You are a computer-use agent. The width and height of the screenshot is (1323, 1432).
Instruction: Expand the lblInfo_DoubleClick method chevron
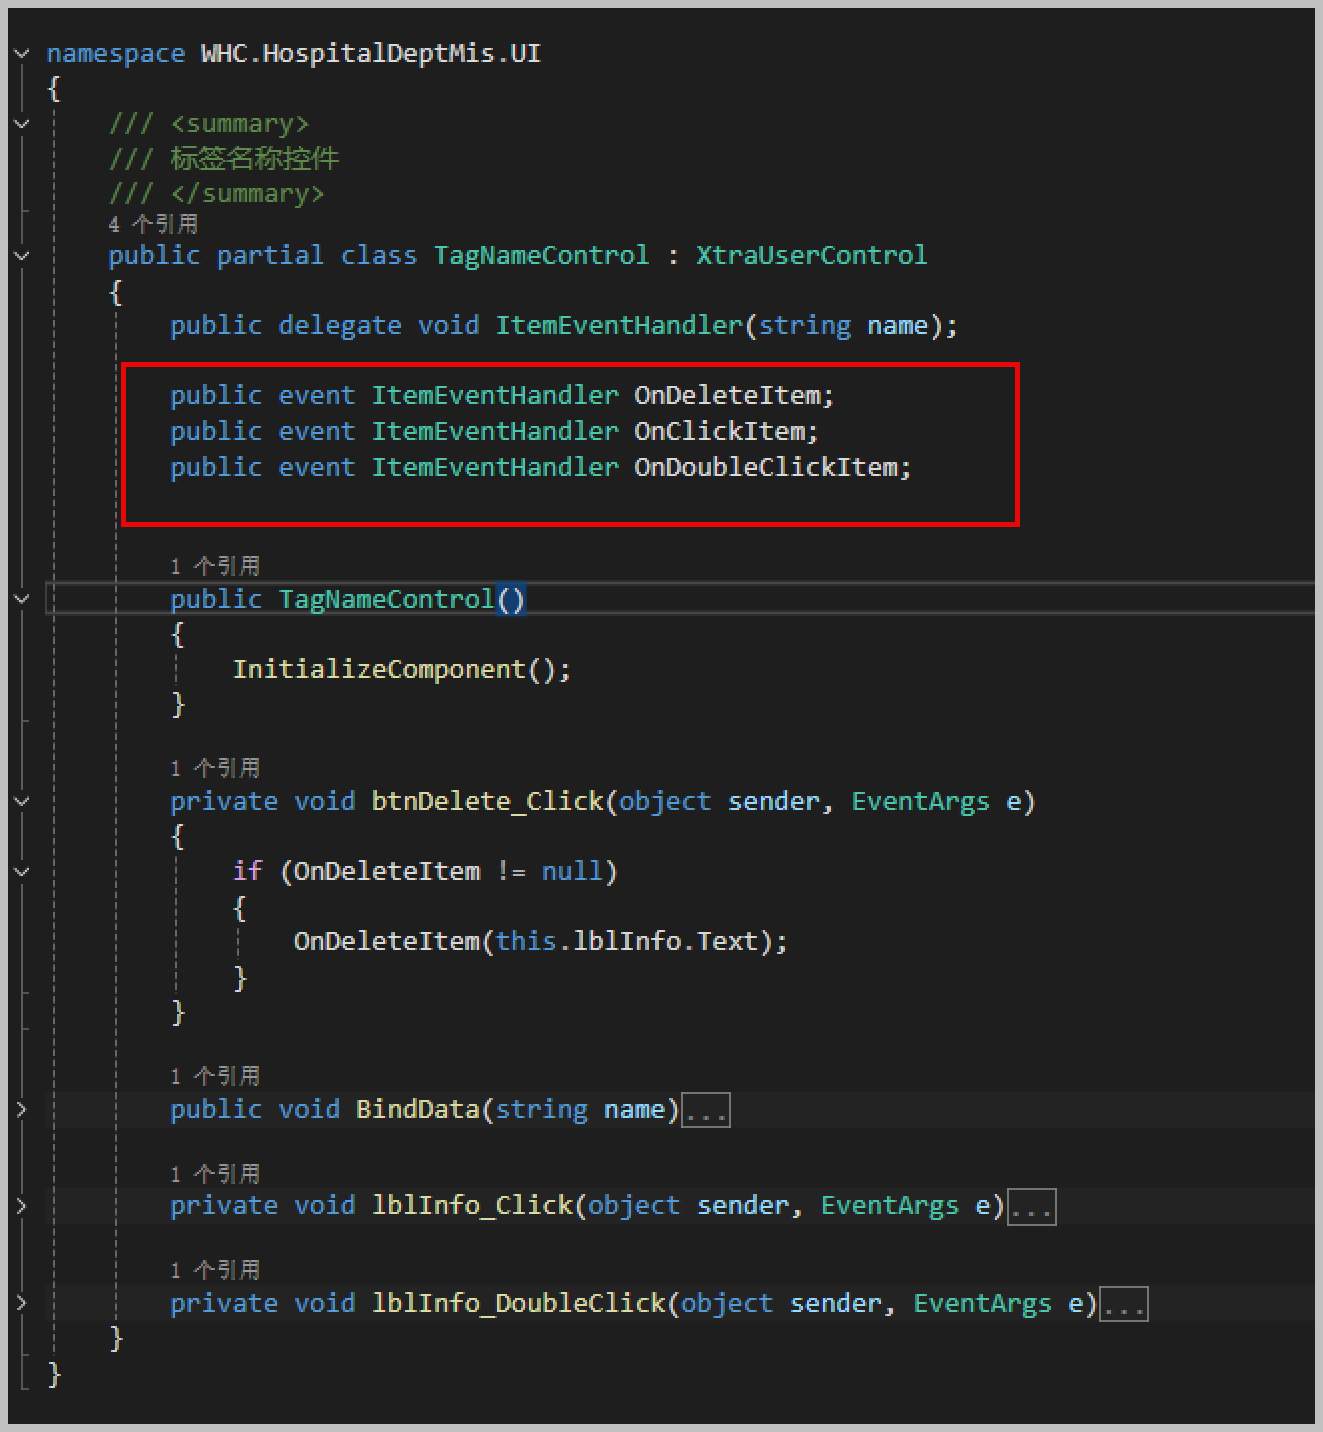(22, 1303)
